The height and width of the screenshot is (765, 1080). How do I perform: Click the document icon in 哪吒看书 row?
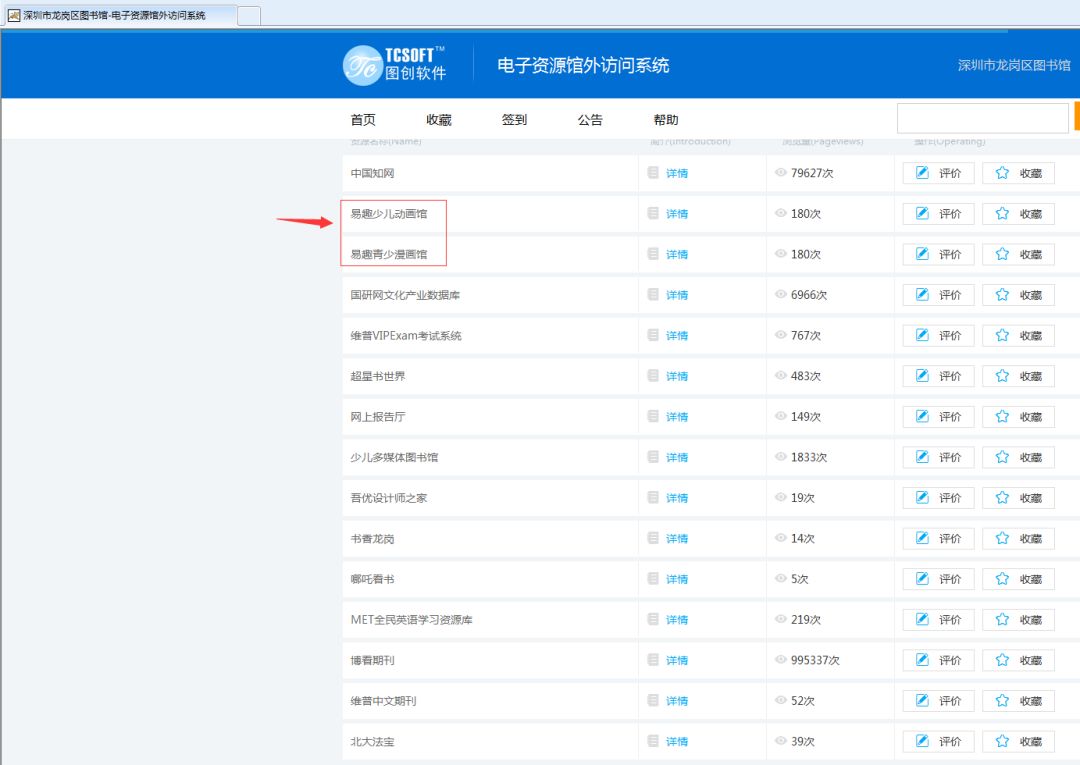[x=653, y=579]
